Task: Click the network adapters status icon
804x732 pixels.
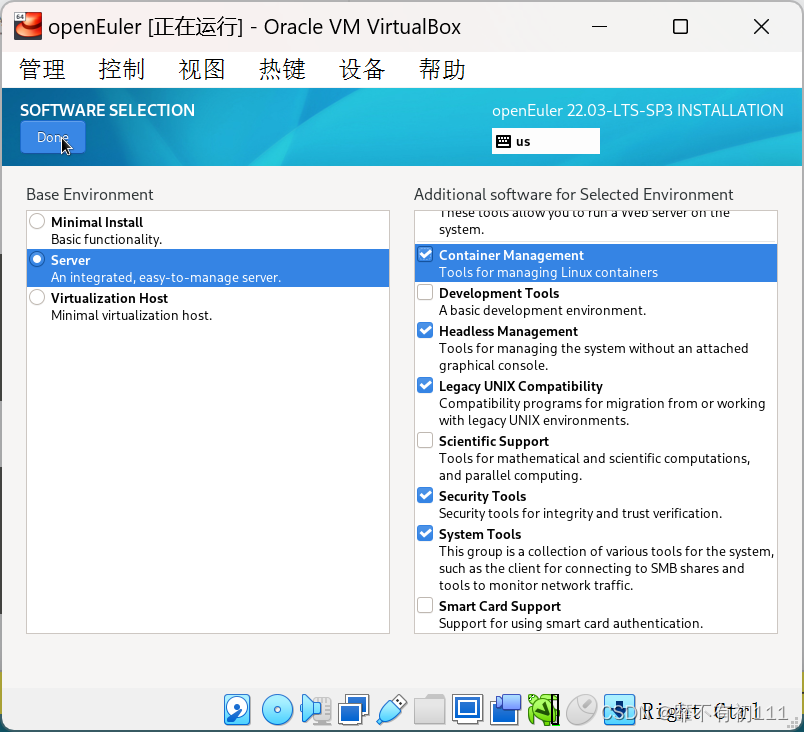Action: [x=353, y=710]
